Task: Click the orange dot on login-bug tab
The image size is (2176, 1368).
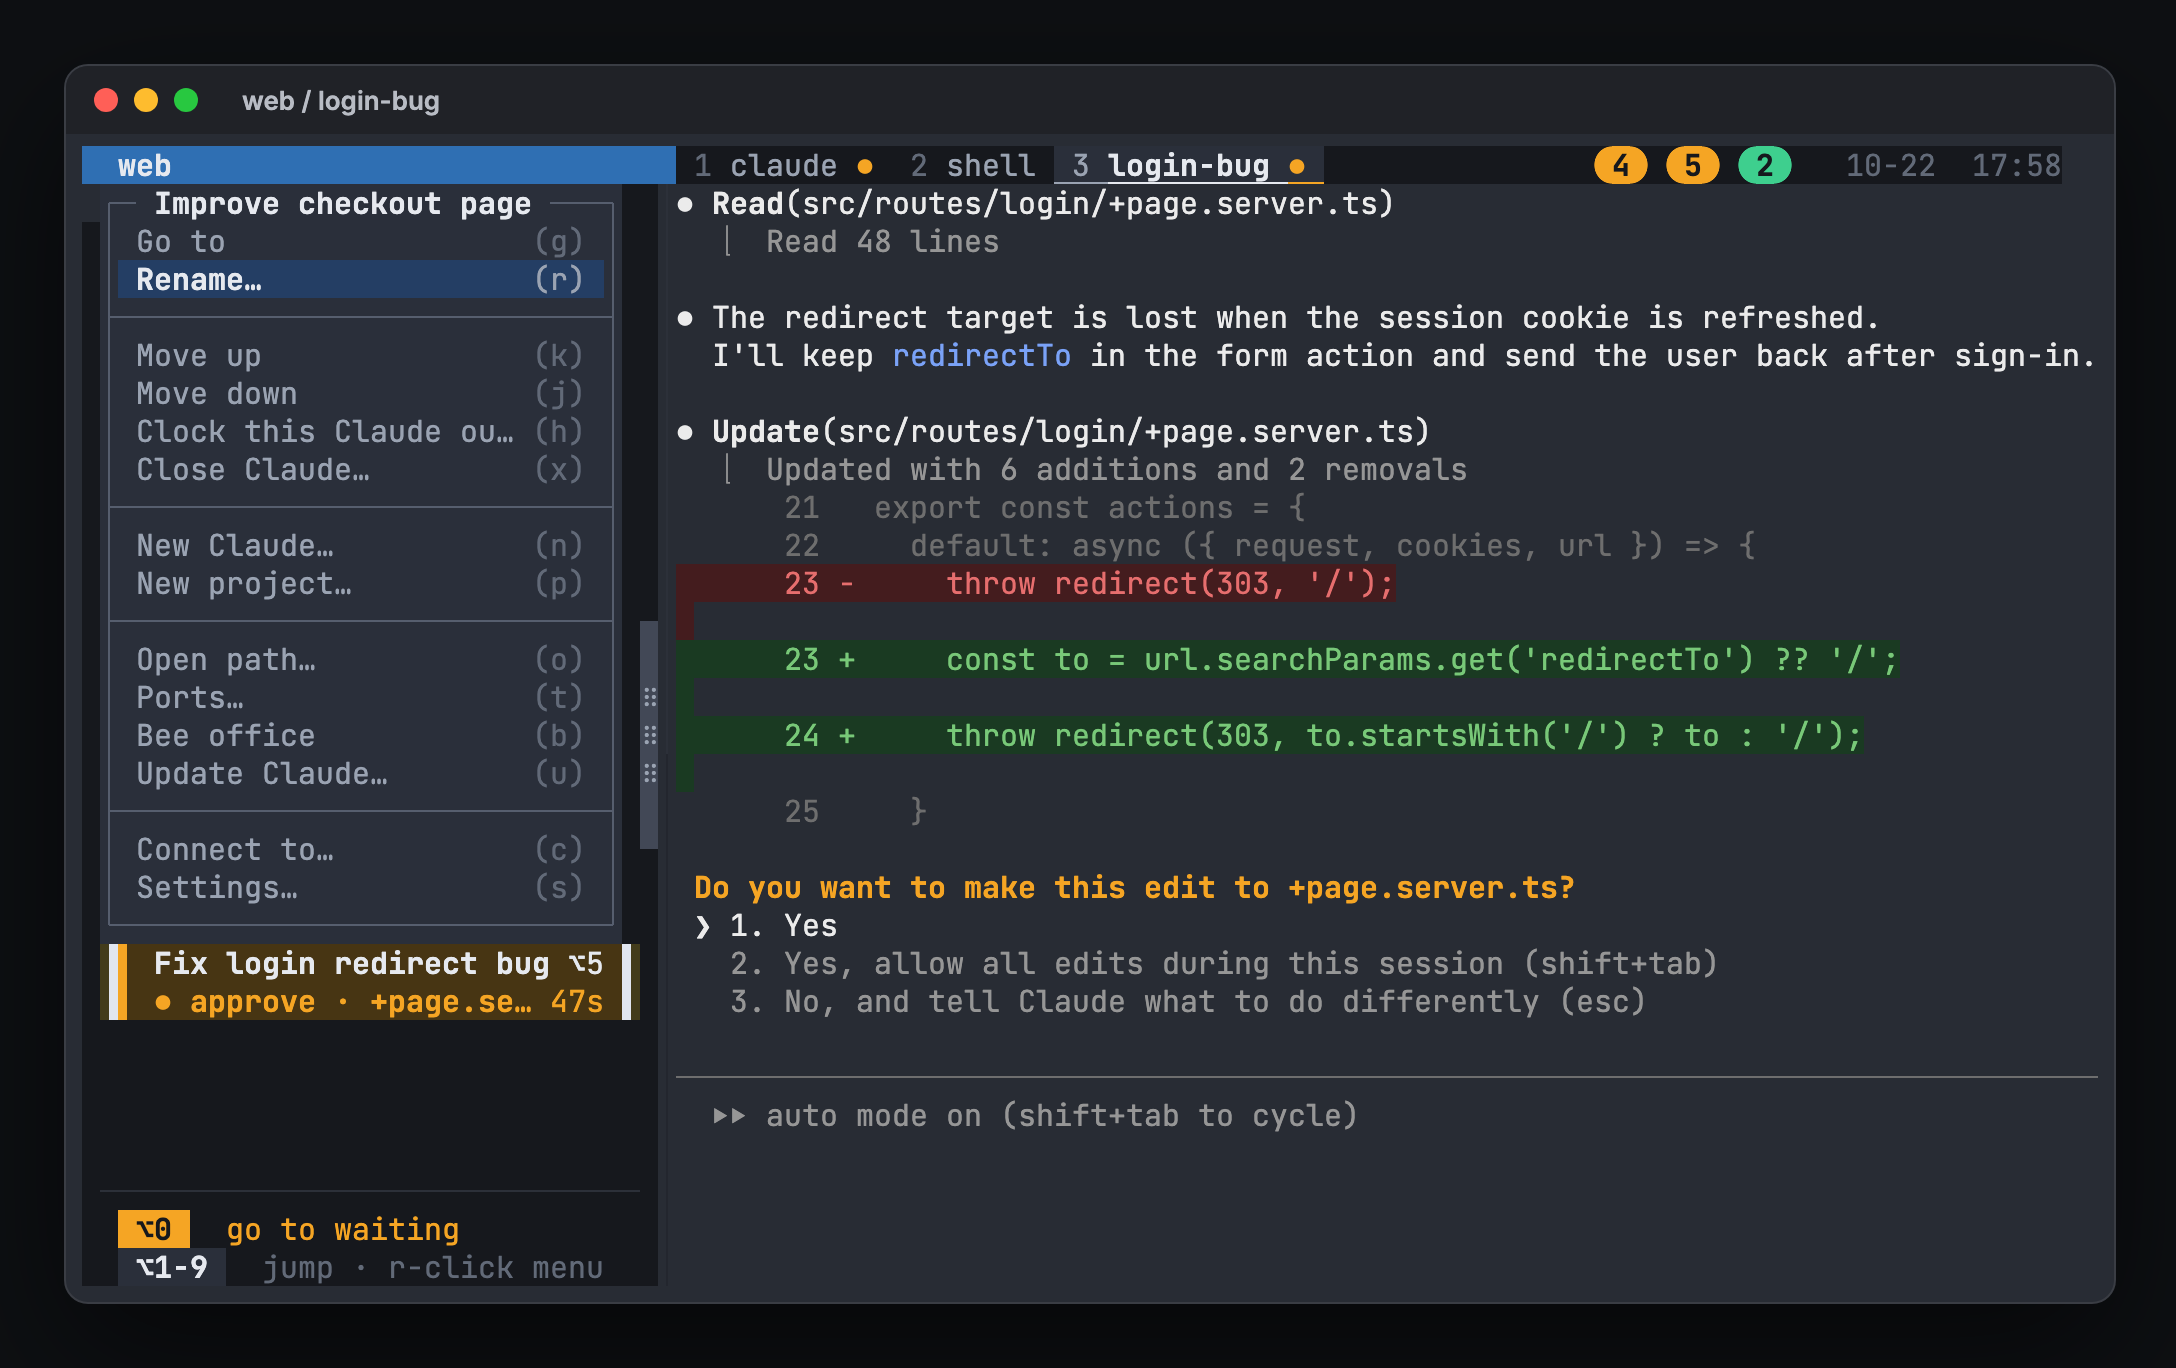Action: tap(1297, 166)
